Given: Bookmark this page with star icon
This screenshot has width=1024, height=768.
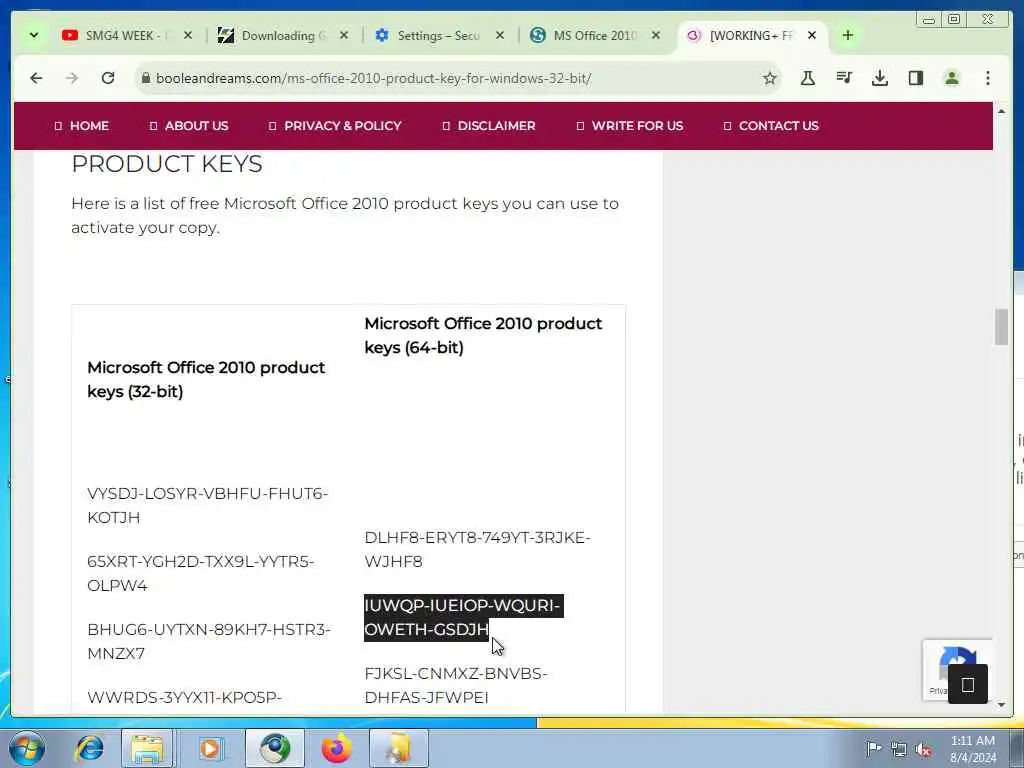Looking at the screenshot, I should pyautogui.click(x=770, y=78).
